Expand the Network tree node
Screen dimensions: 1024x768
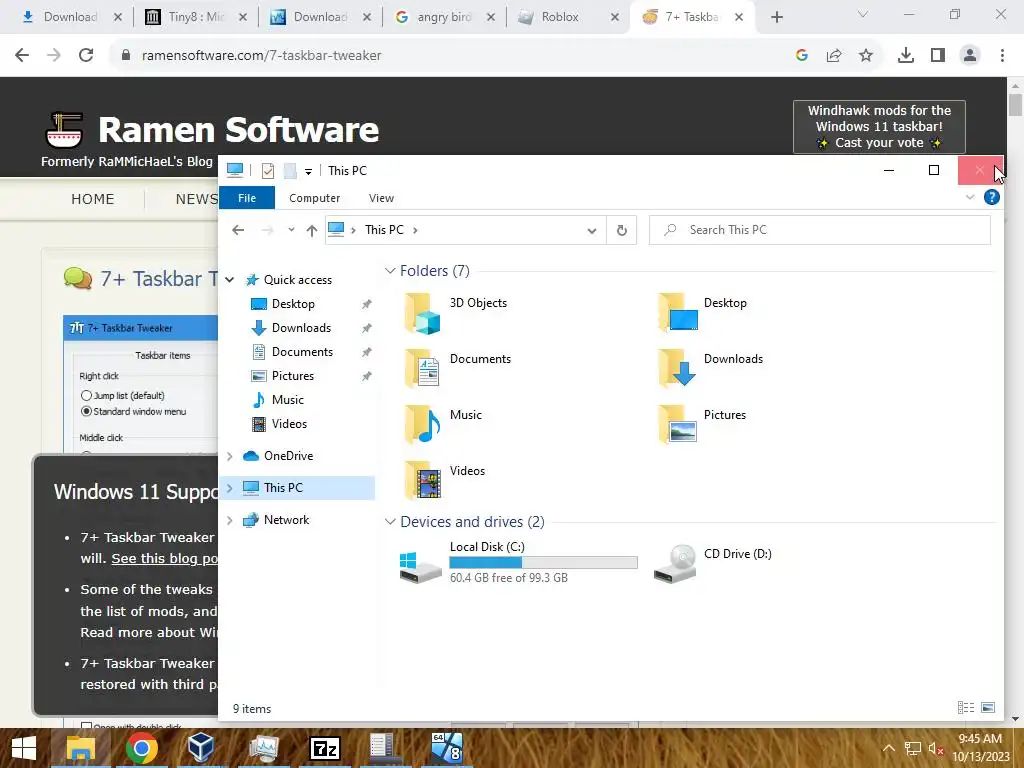(x=230, y=520)
